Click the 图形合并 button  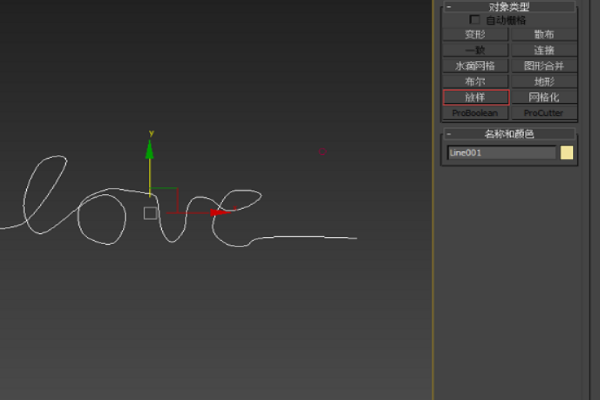pos(544,66)
